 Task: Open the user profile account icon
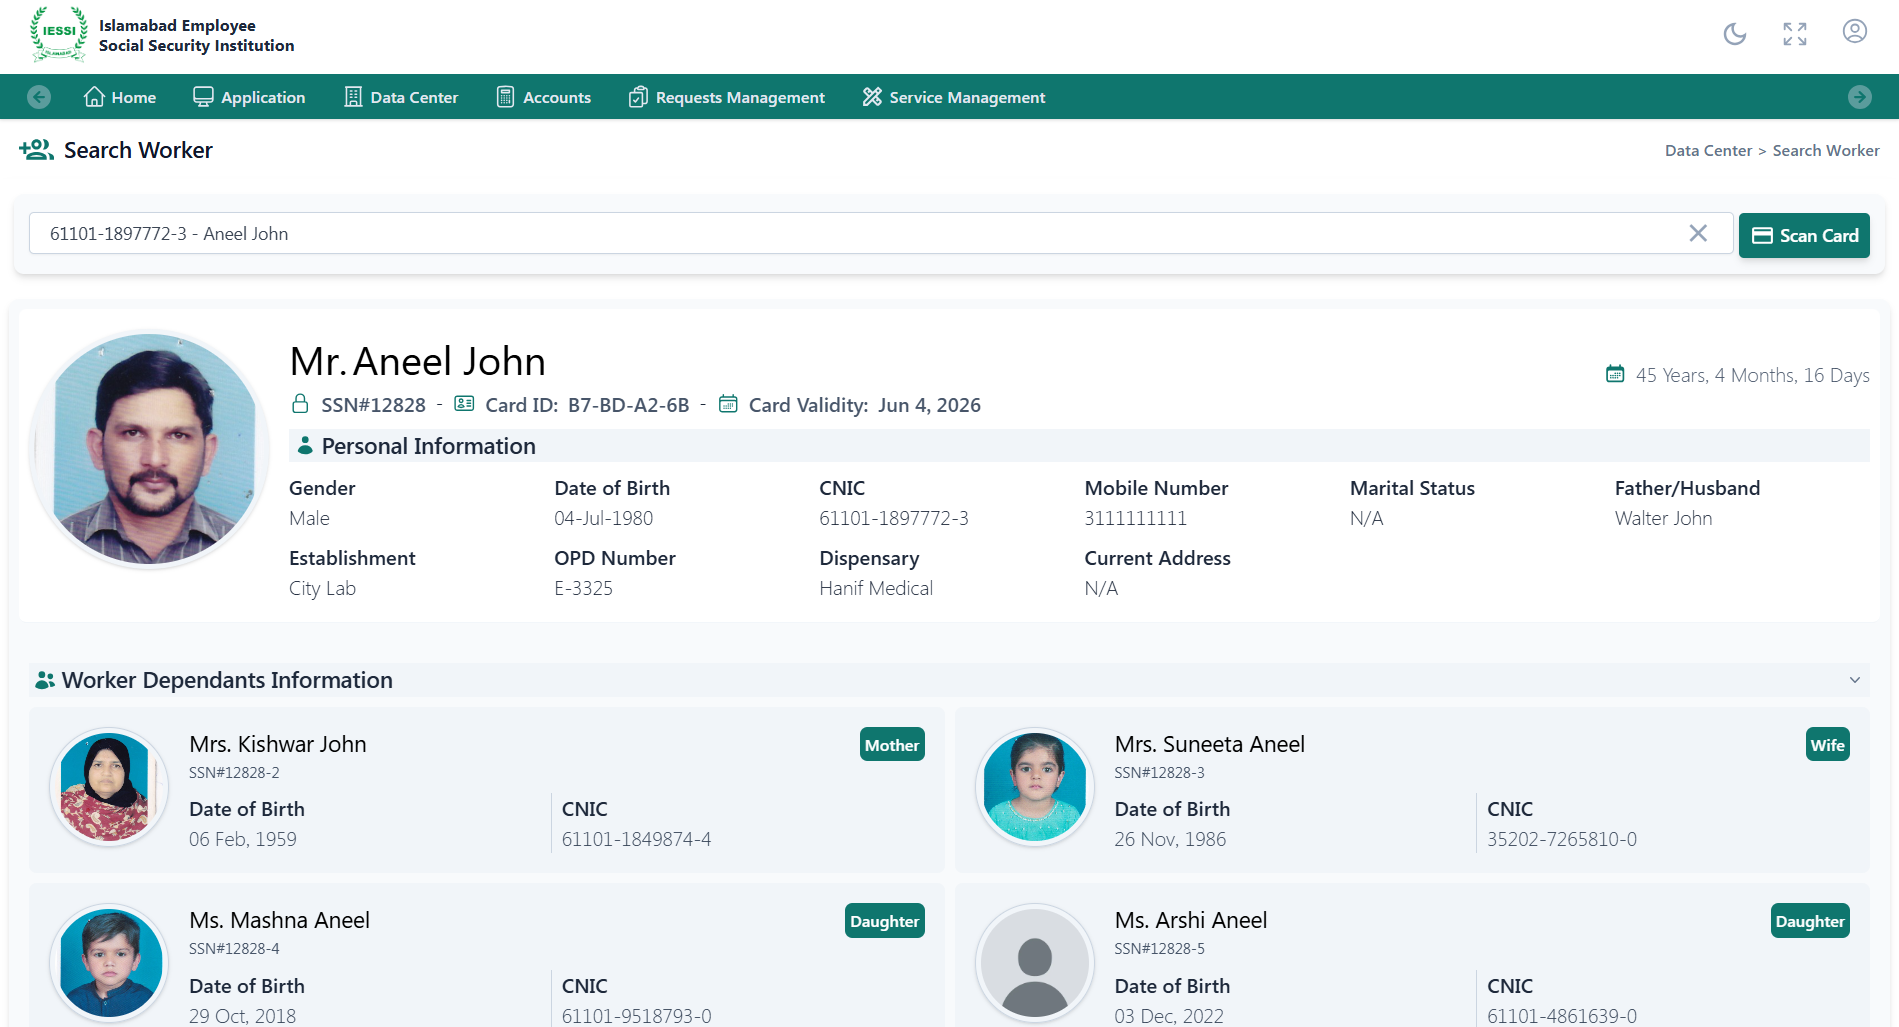click(x=1854, y=32)
